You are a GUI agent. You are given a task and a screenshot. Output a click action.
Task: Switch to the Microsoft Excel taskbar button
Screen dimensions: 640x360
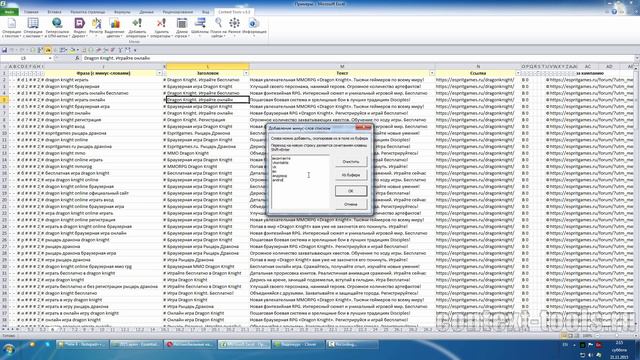244,344
